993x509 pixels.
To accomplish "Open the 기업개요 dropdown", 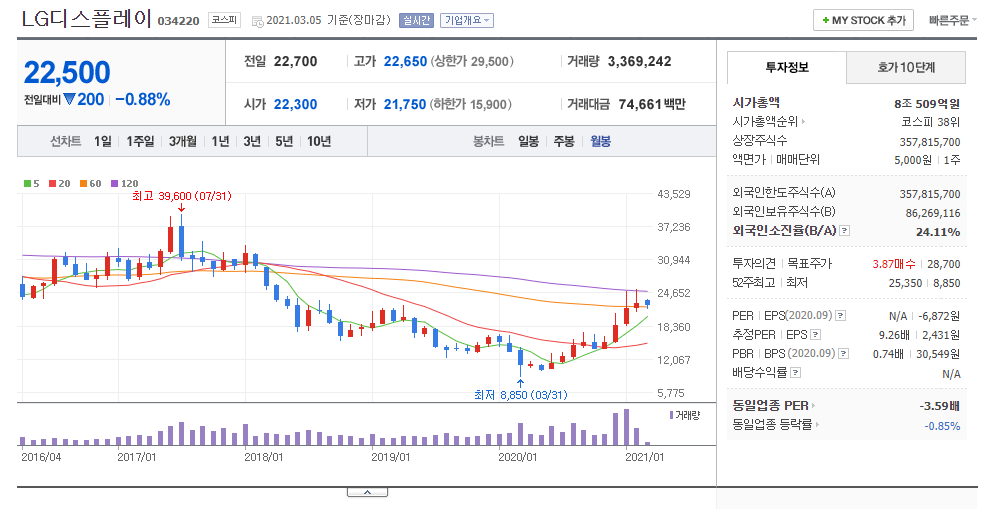I will pos(467,21).
